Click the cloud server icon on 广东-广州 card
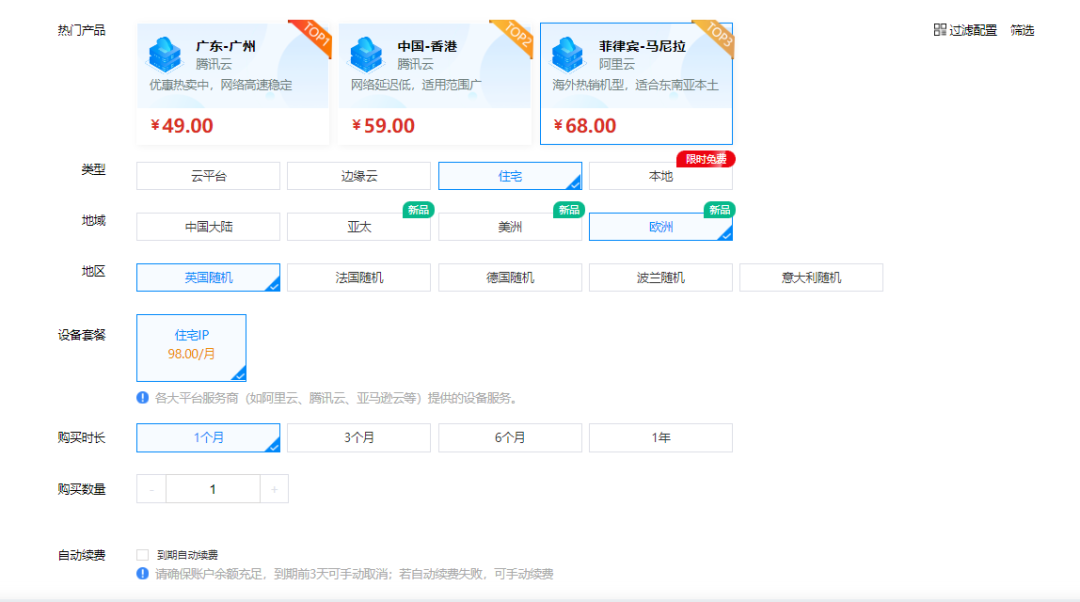 (165, 55)
